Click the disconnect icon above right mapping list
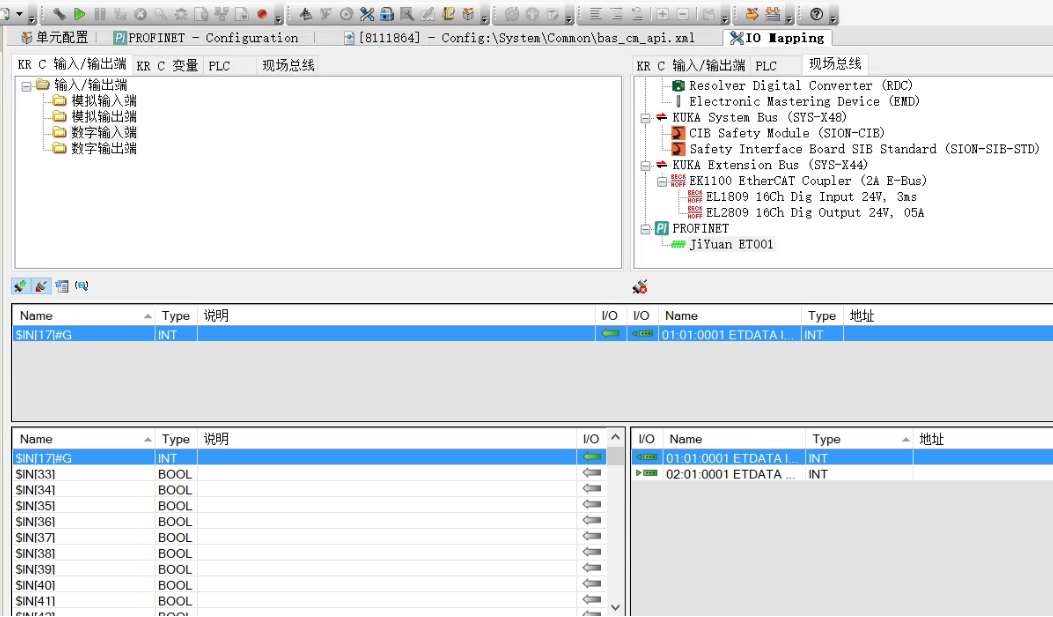Viewport: 1053px width, 617px height. 640,287
